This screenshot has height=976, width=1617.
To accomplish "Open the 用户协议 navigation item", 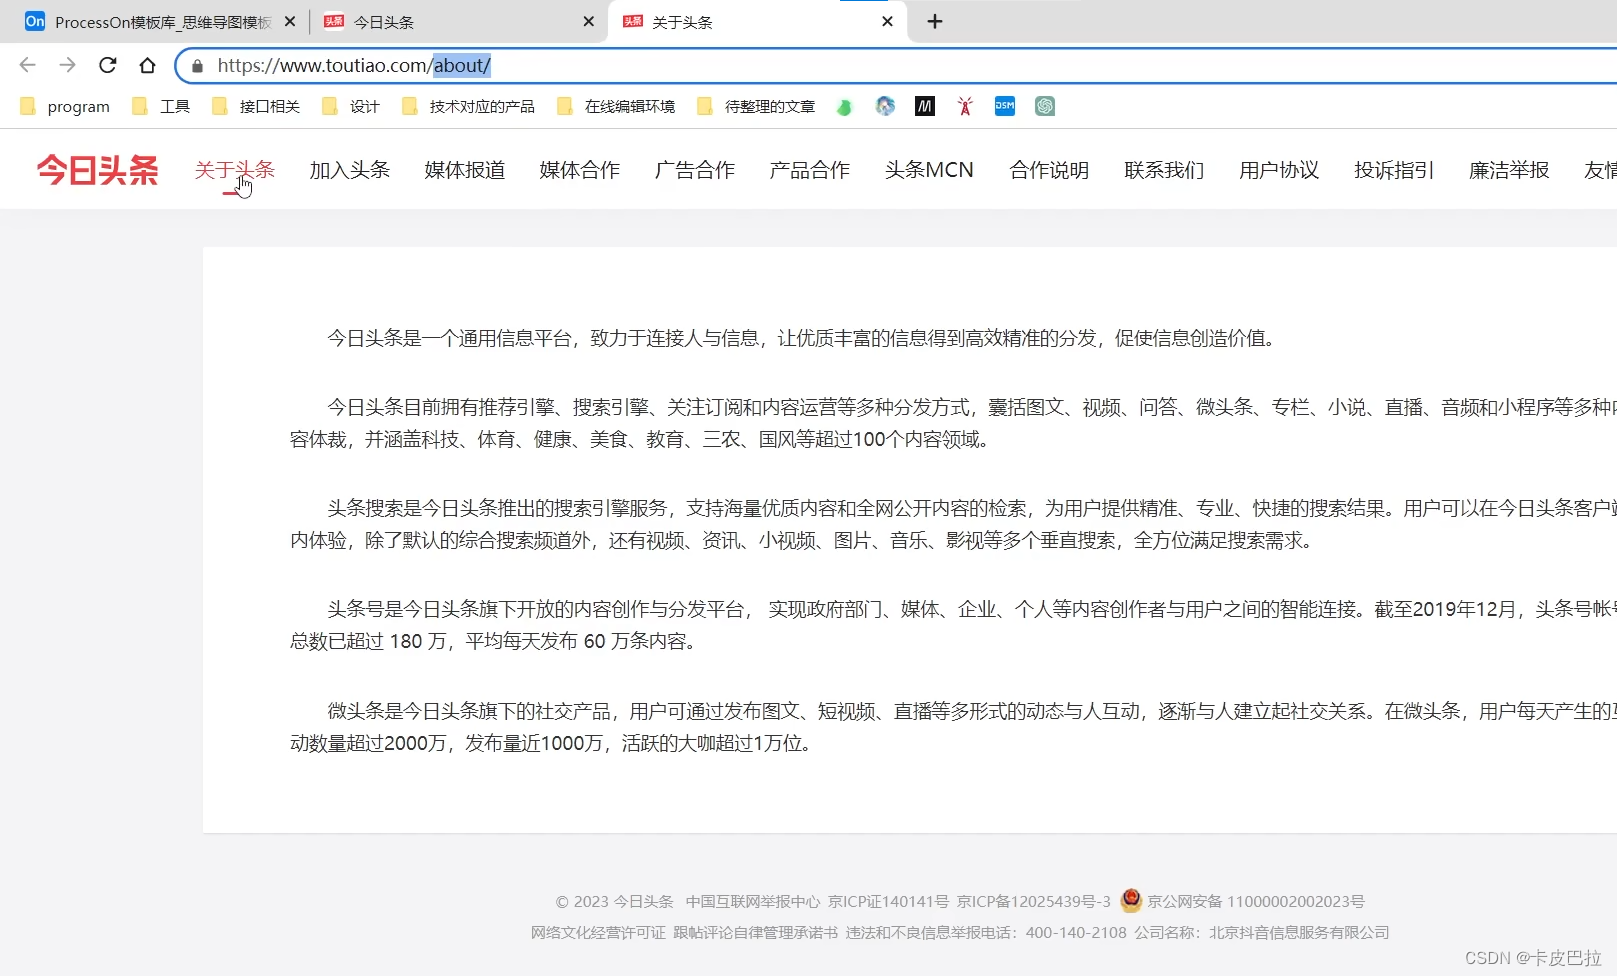I will (1279, 170).
